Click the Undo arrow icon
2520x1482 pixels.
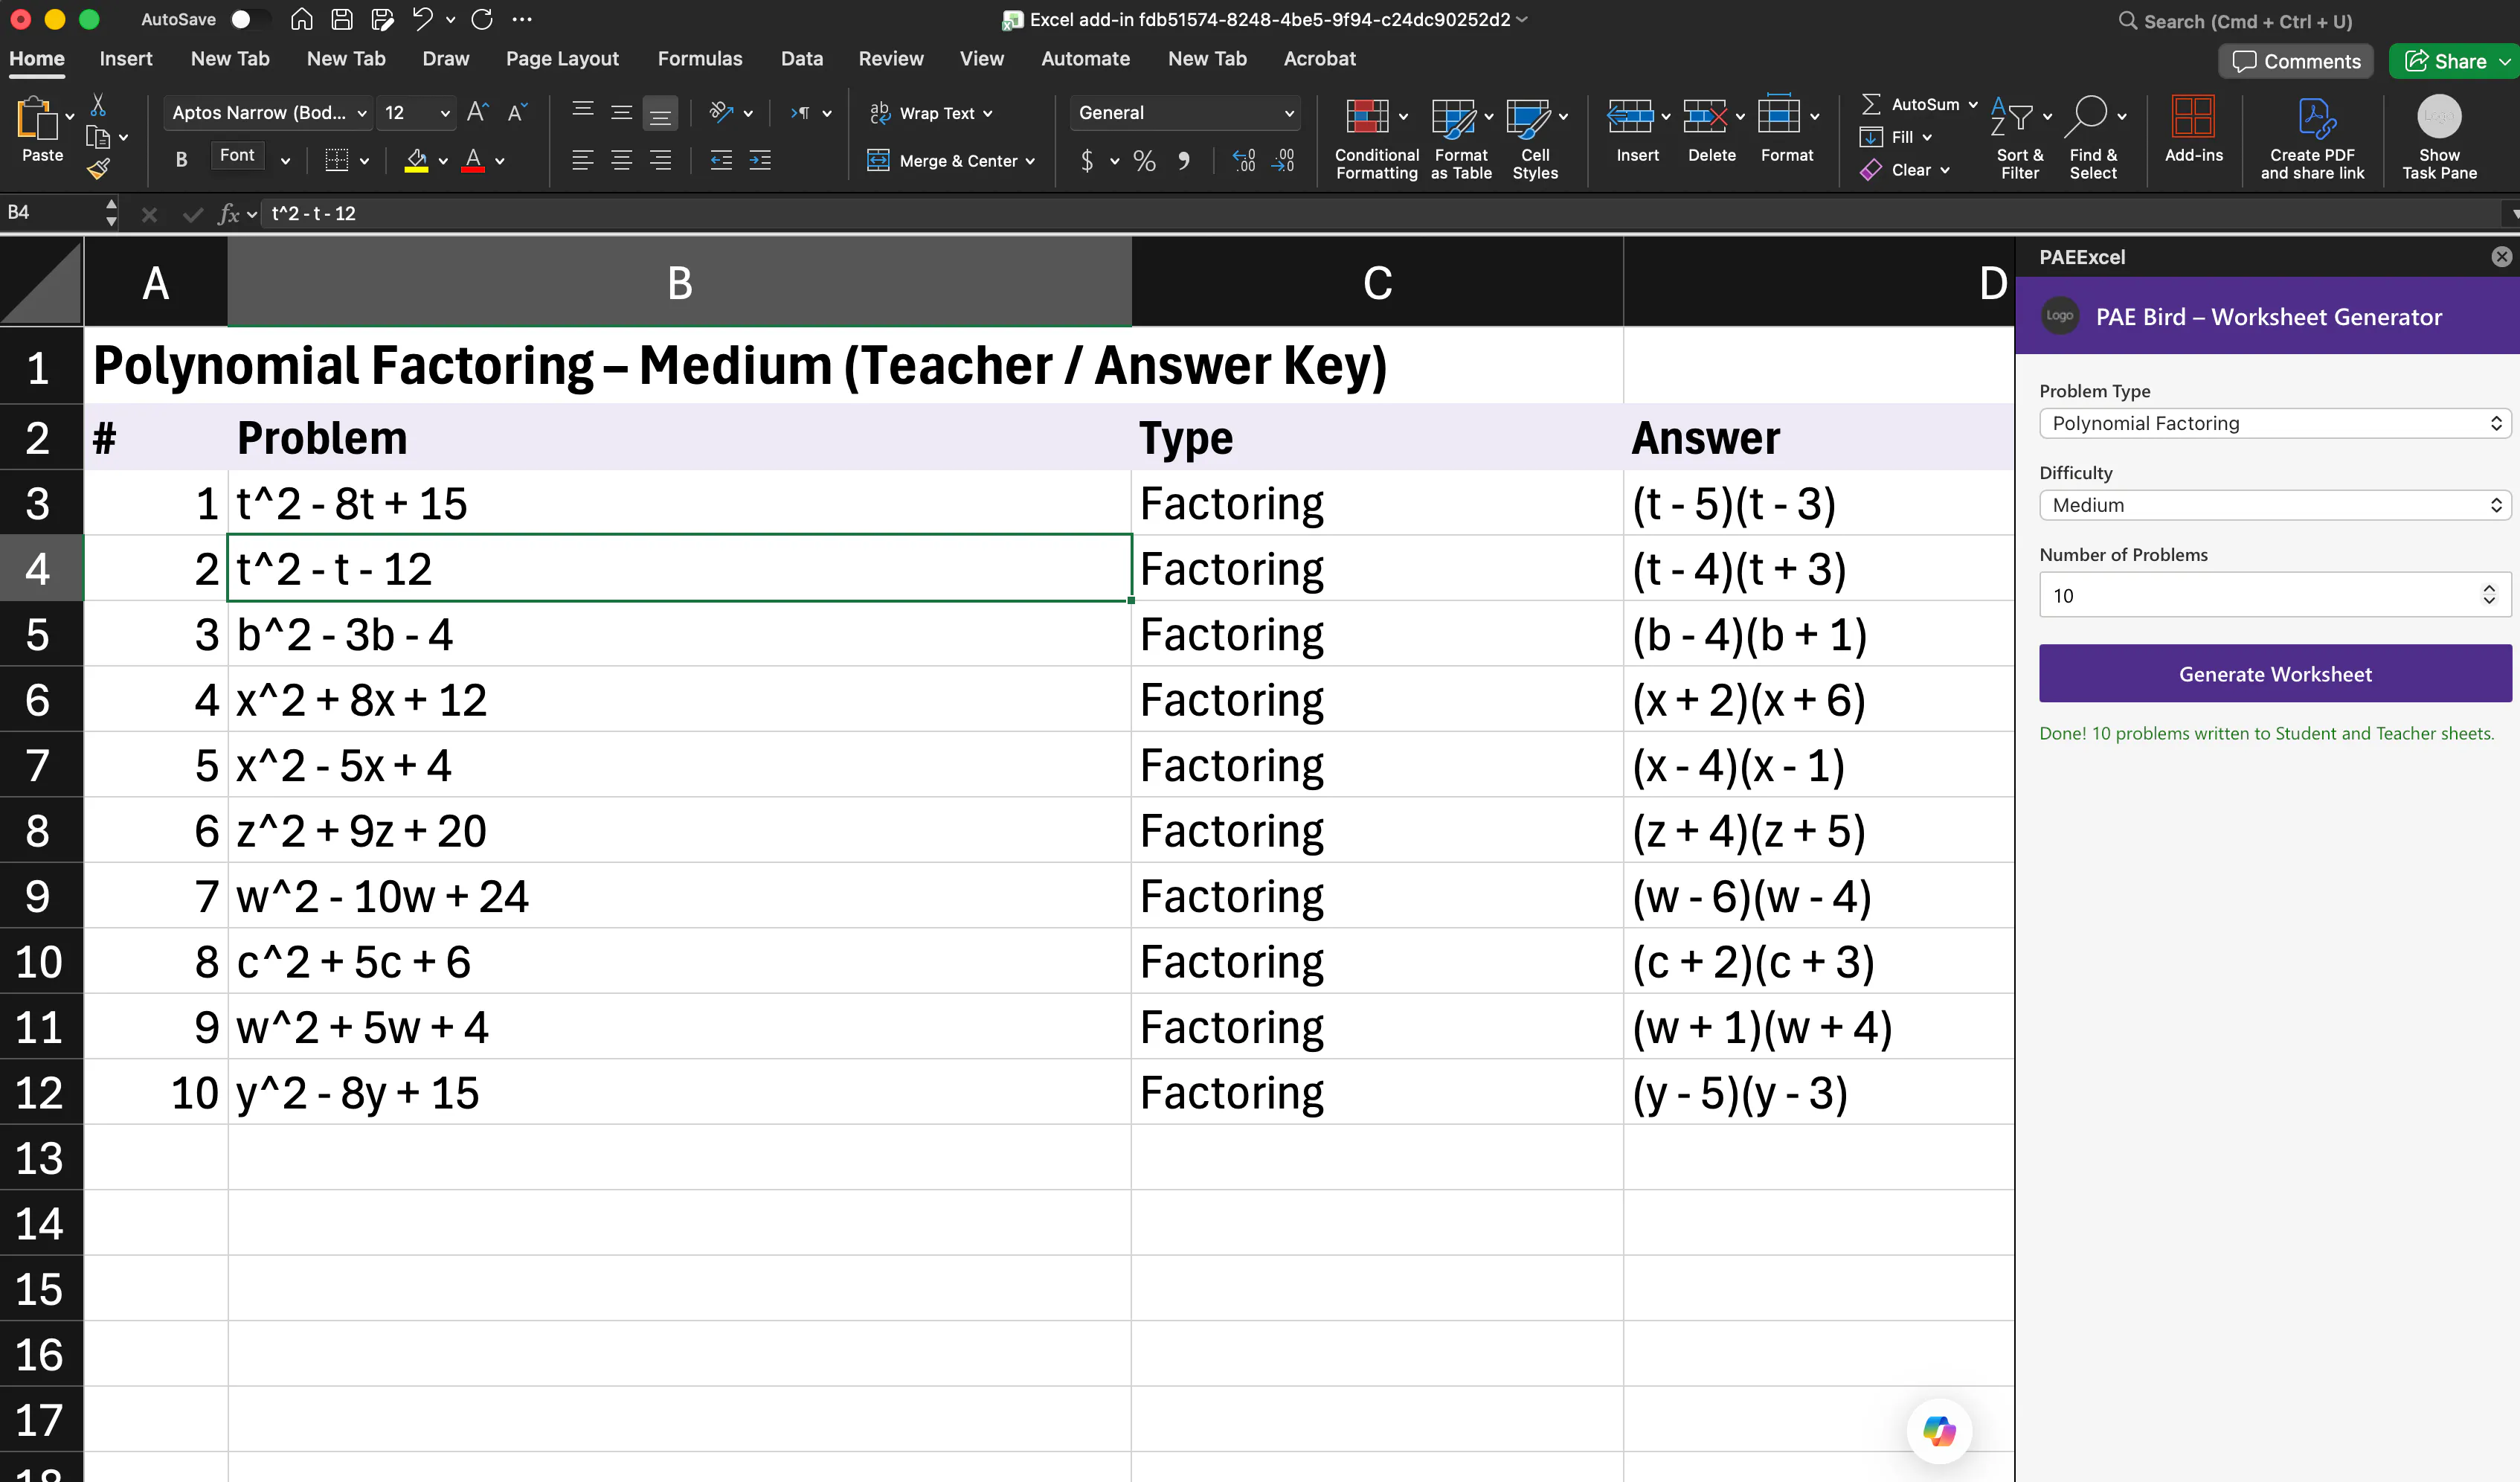(422, 19)
